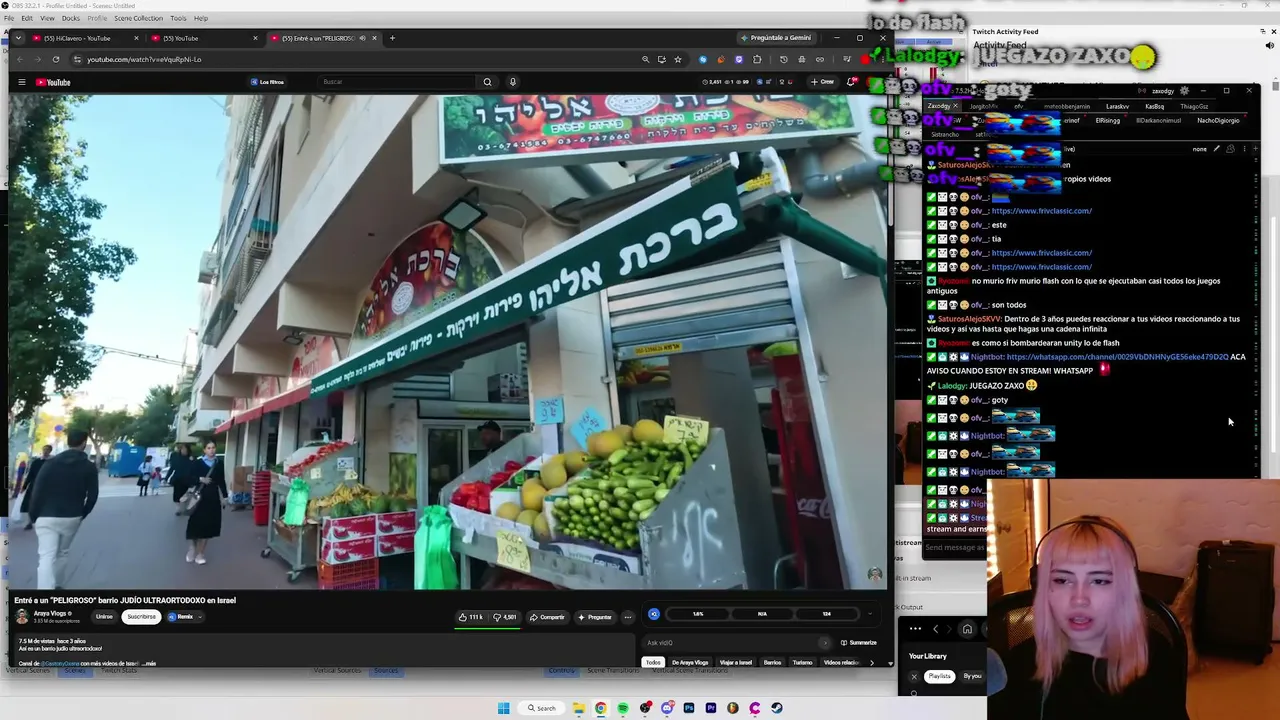Screen dimensions: 1280x720
Task: Open the first frivclassic.com link in chat
Action: point(1041,211)
